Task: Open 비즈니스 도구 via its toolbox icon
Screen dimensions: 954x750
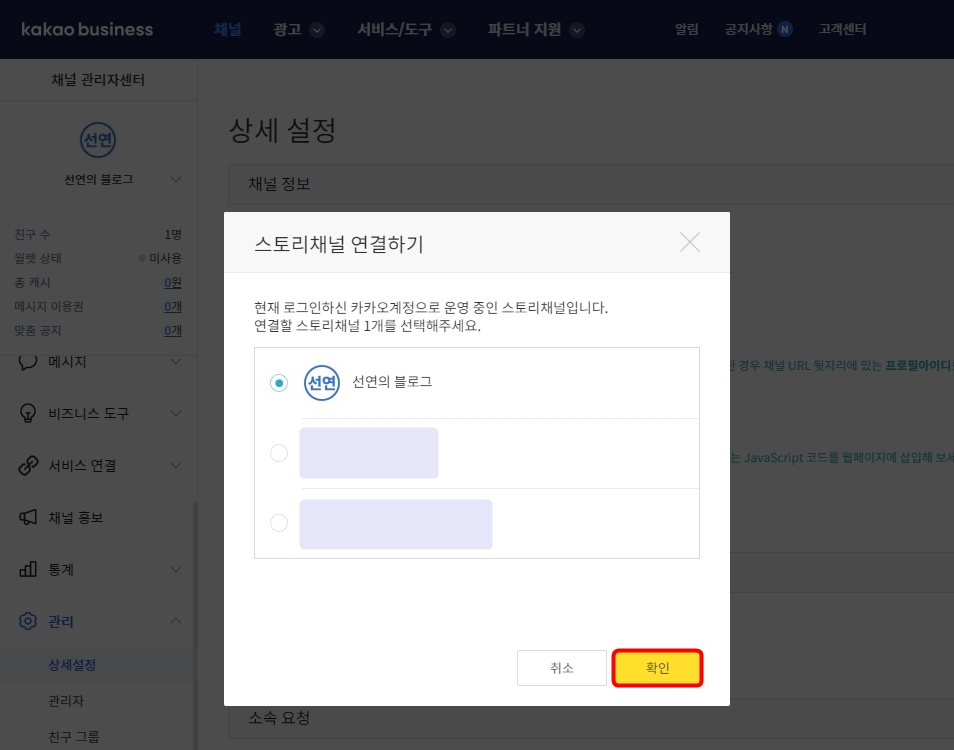Action: point(30,414)
